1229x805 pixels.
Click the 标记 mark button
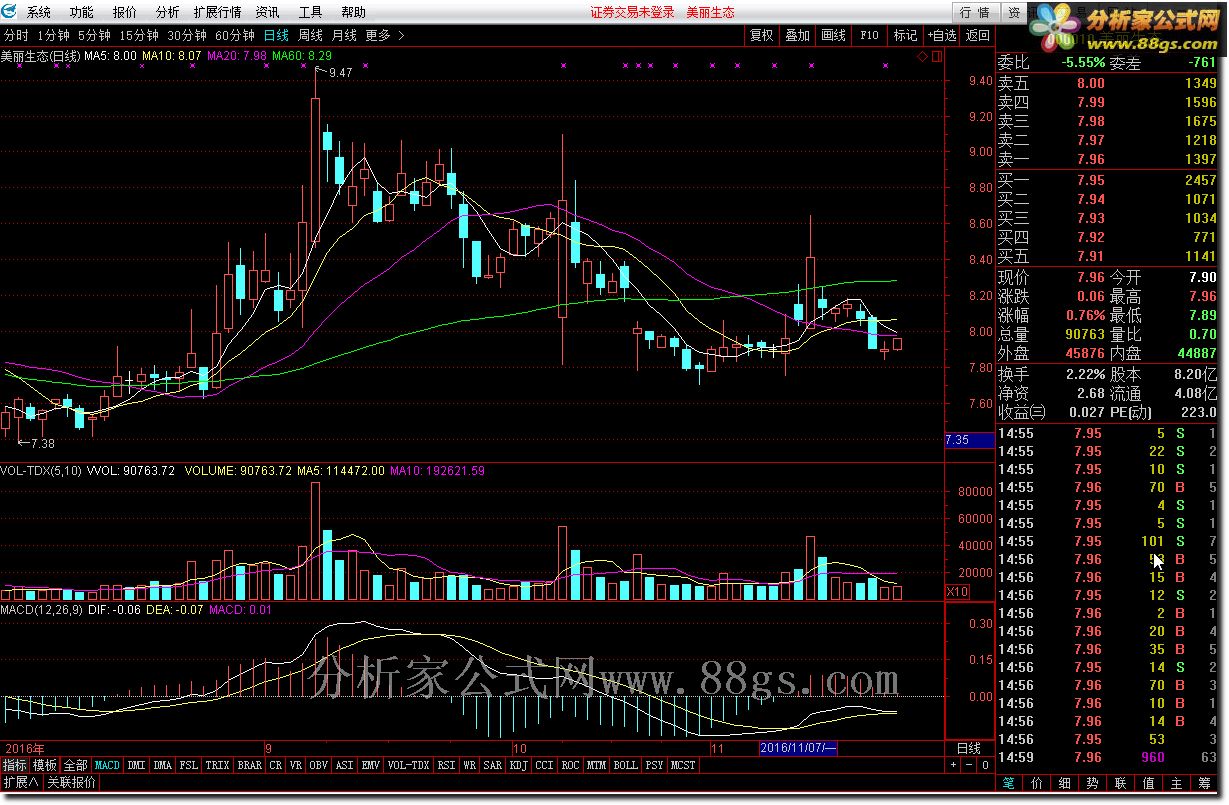click(905, 35)
